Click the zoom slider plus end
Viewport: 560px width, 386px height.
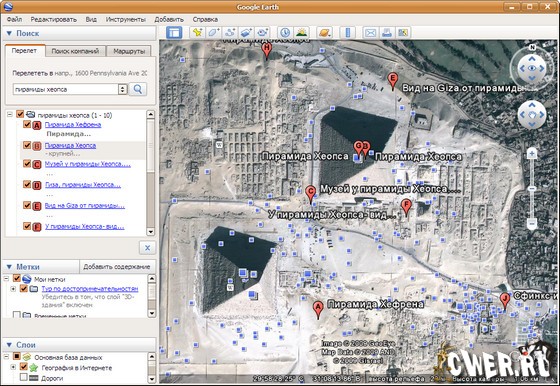tap(532, 154)
